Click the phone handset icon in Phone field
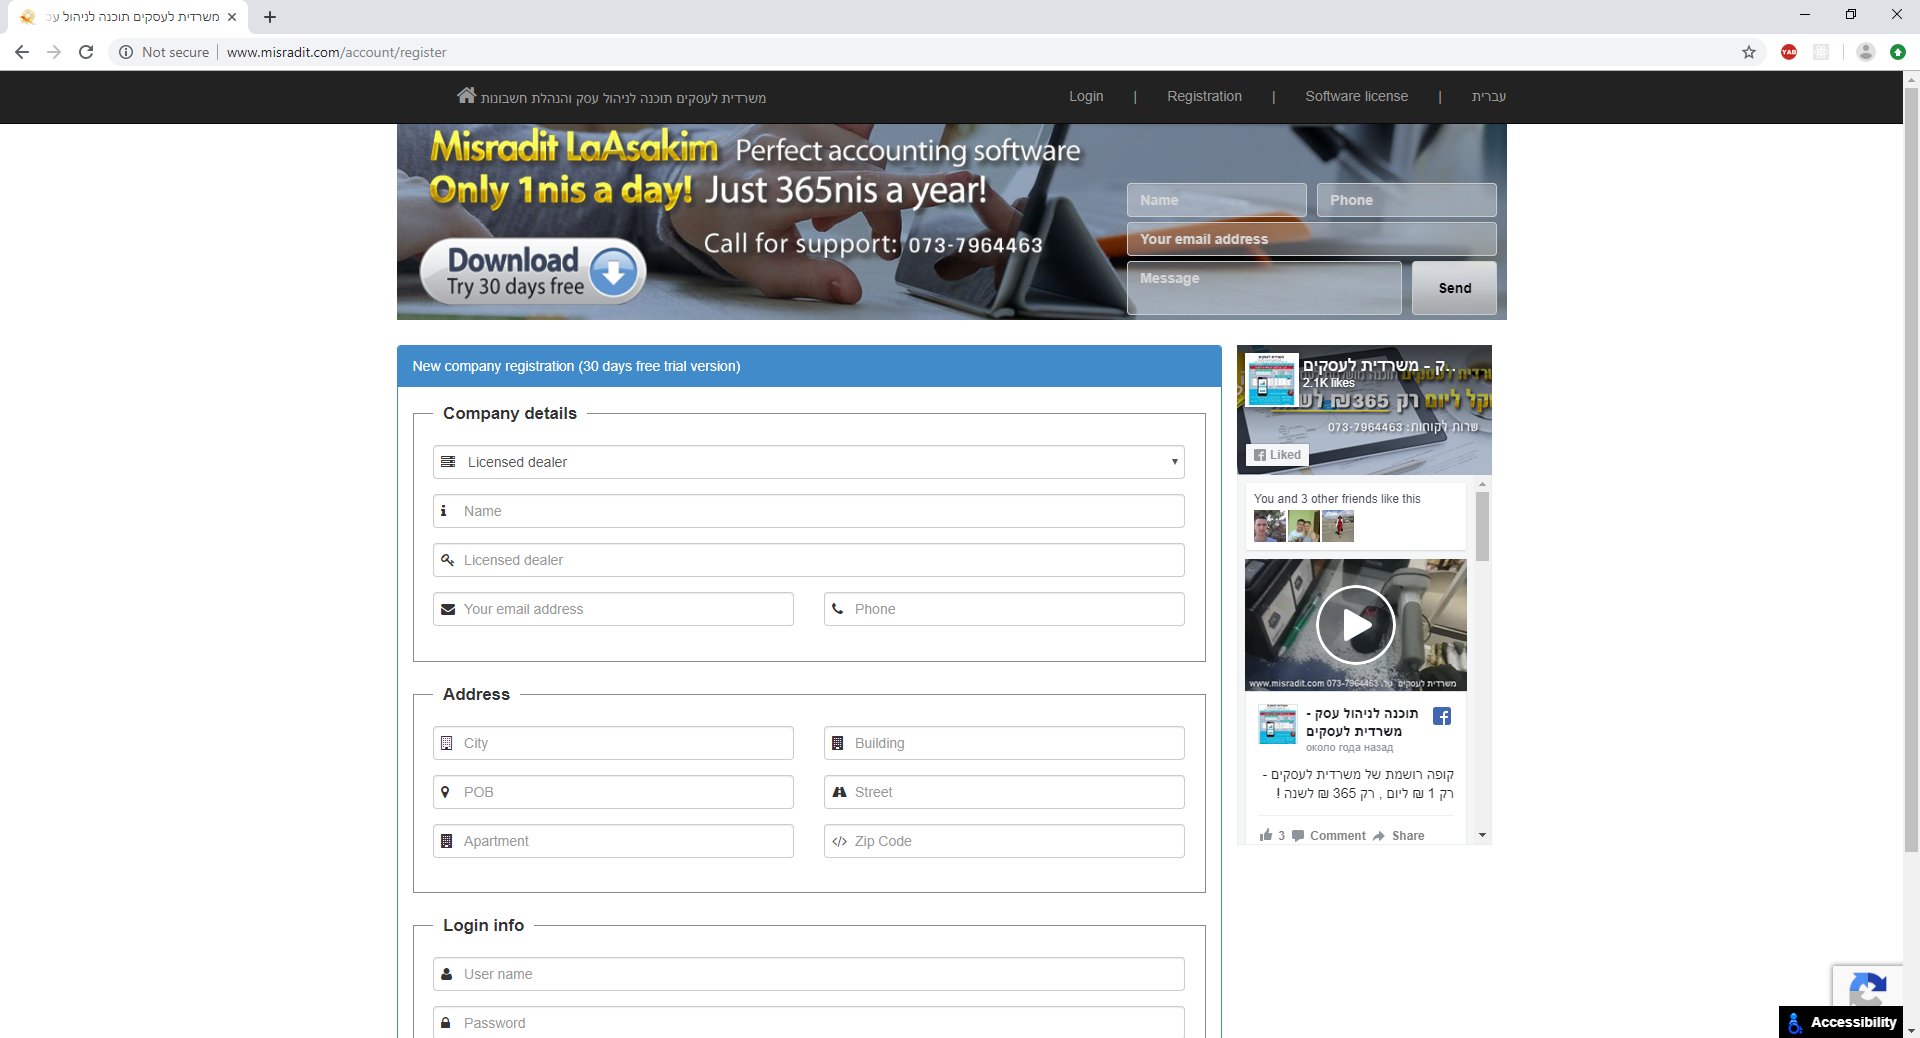The width and height of the screenshot is (1920, 1038). [x=838, y=608]
